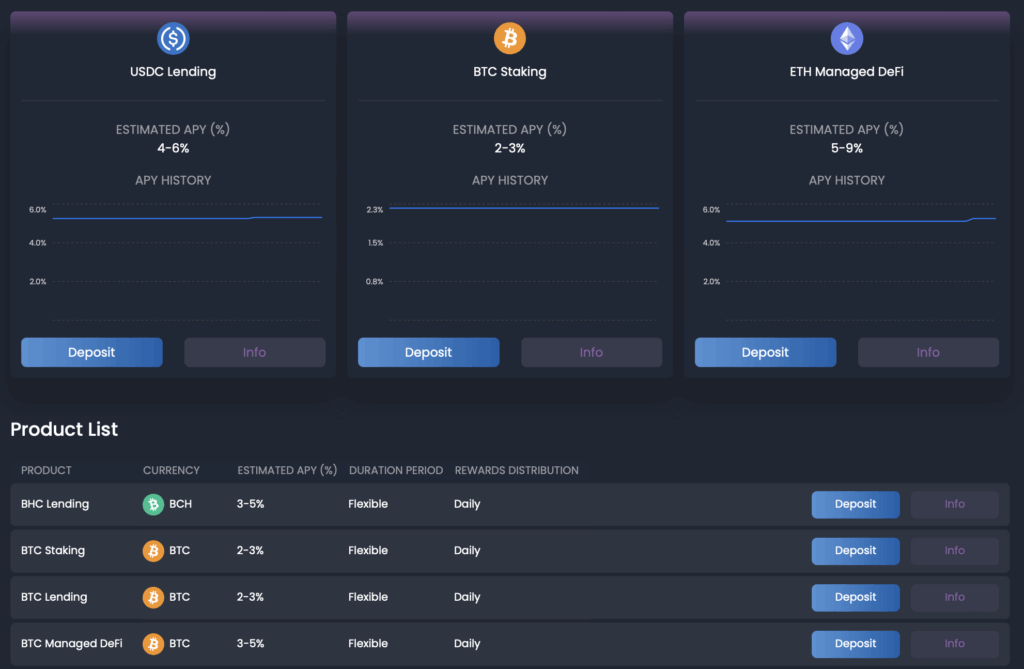The image size is (1024, 669).
Task: Open Info for USDC Lending card
Action: click(255, 352)
